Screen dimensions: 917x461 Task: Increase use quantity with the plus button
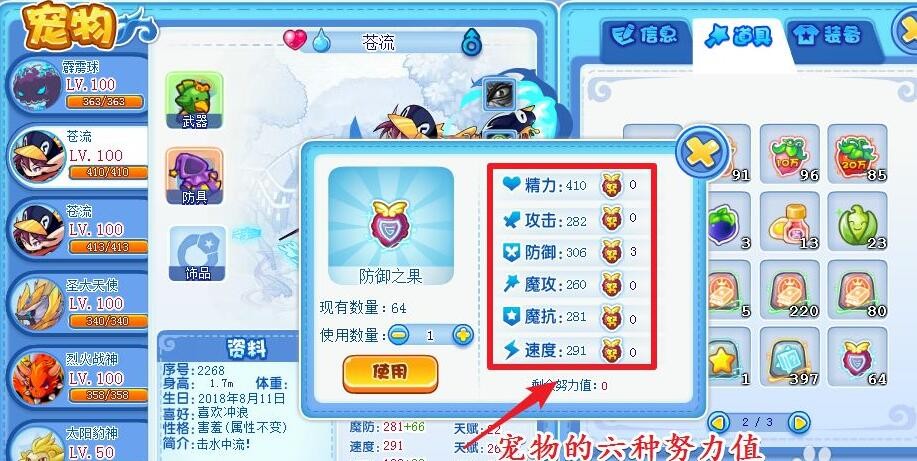coord(463,335)
